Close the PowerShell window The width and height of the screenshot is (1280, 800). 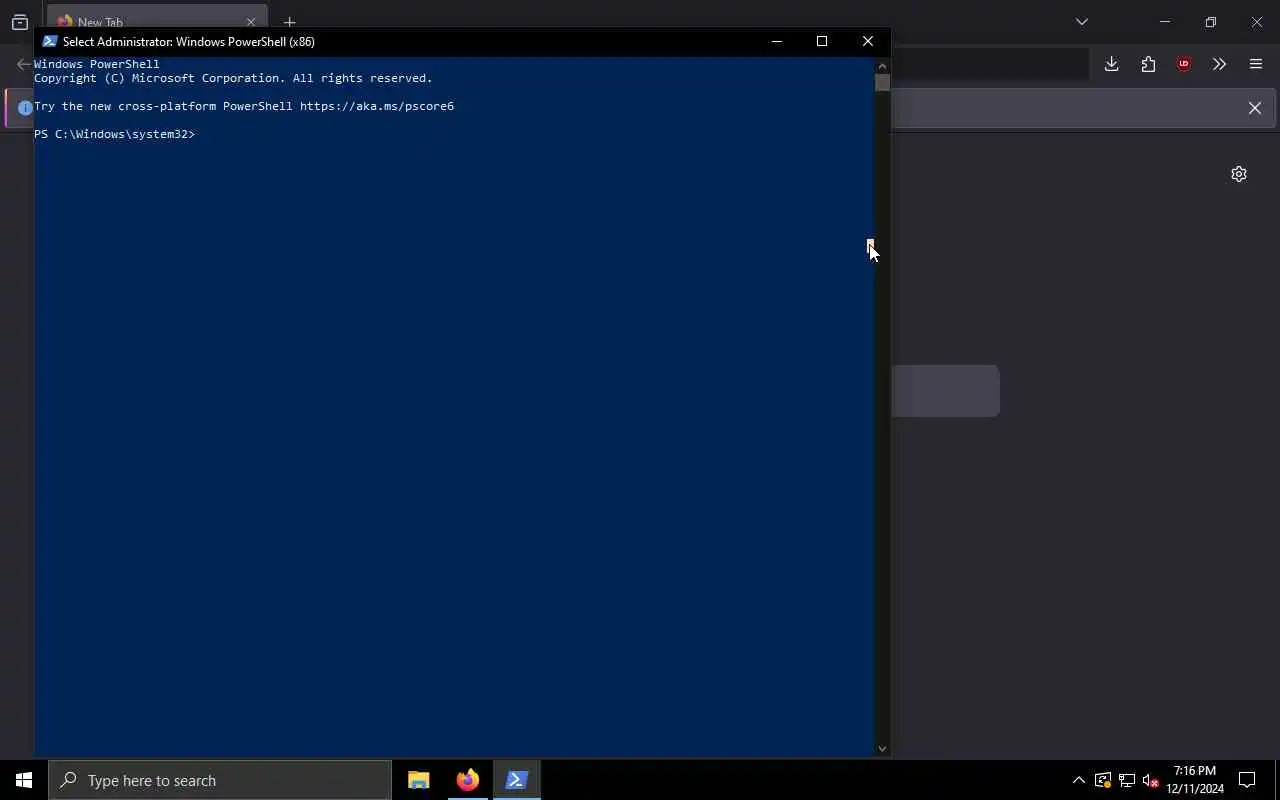click(x=868, y=41)
